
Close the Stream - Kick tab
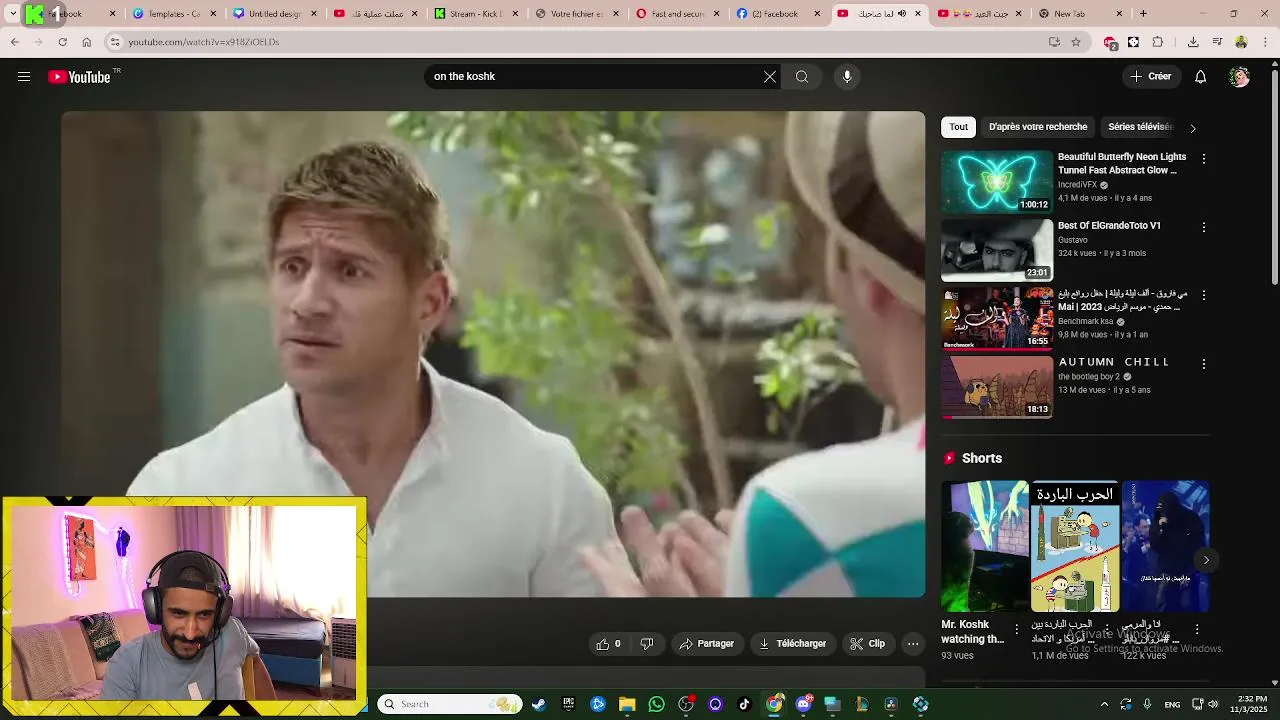(x=515, y=14)
